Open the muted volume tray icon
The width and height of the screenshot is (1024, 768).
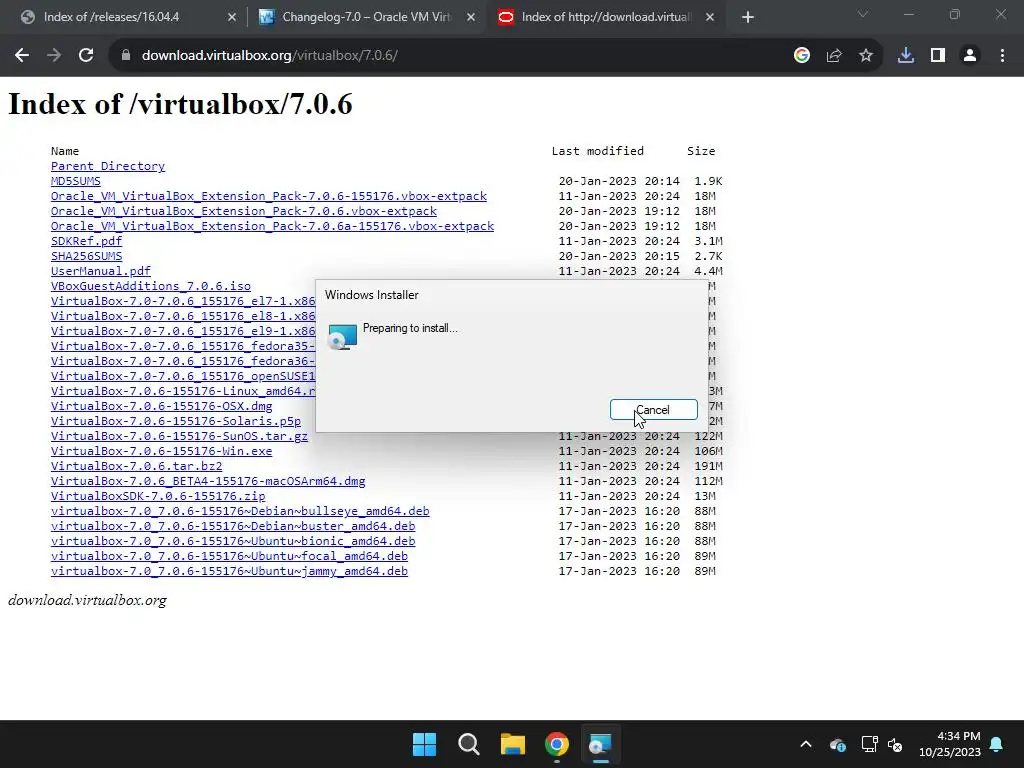coord(895,744)
